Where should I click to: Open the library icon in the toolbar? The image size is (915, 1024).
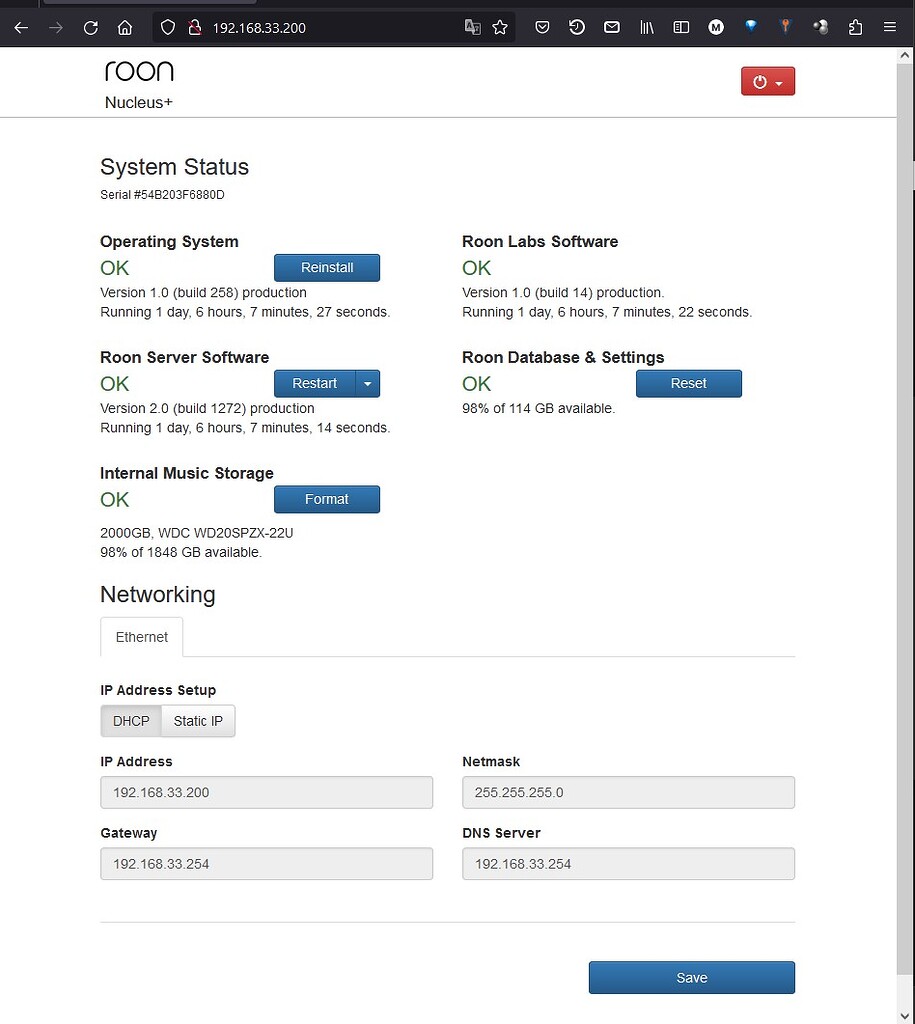point(646,27)
